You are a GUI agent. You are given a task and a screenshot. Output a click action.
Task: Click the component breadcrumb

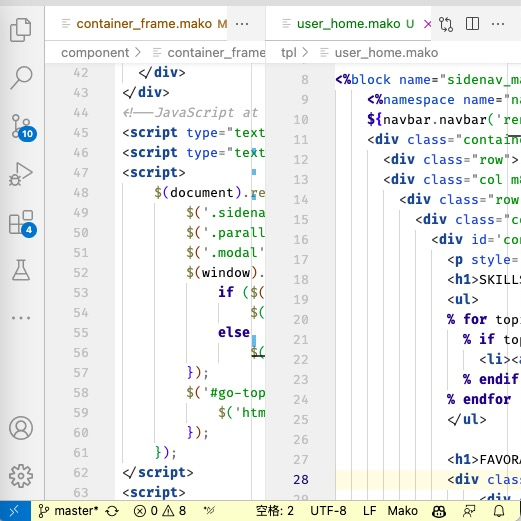[x=95, y=53]
